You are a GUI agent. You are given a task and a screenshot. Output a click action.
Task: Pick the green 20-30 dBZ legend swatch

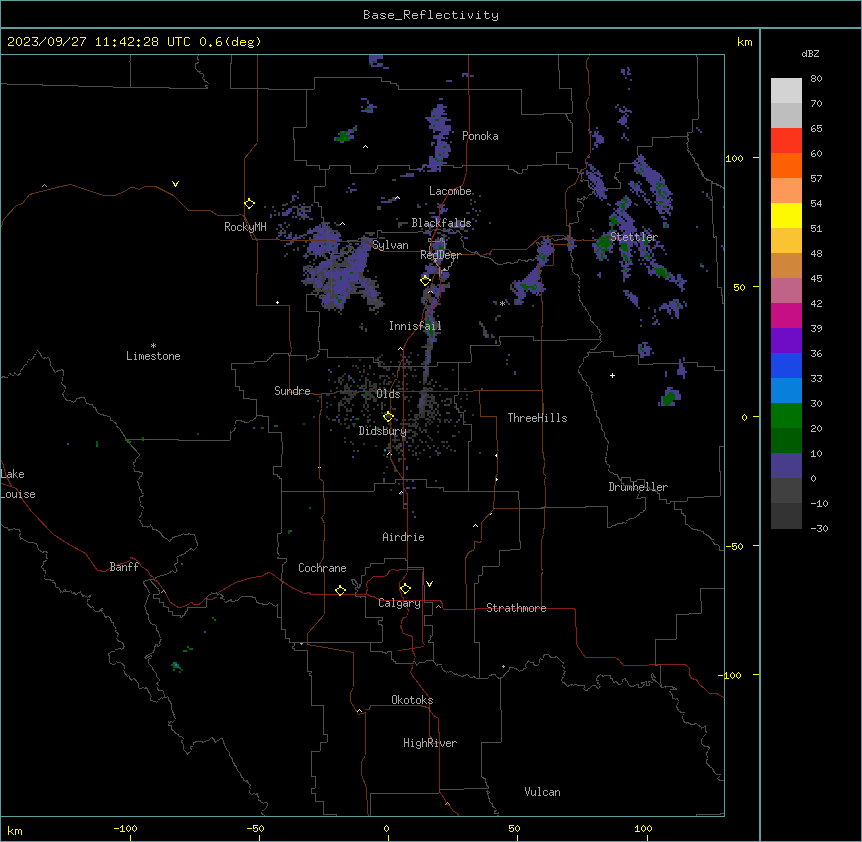point(786,416)
